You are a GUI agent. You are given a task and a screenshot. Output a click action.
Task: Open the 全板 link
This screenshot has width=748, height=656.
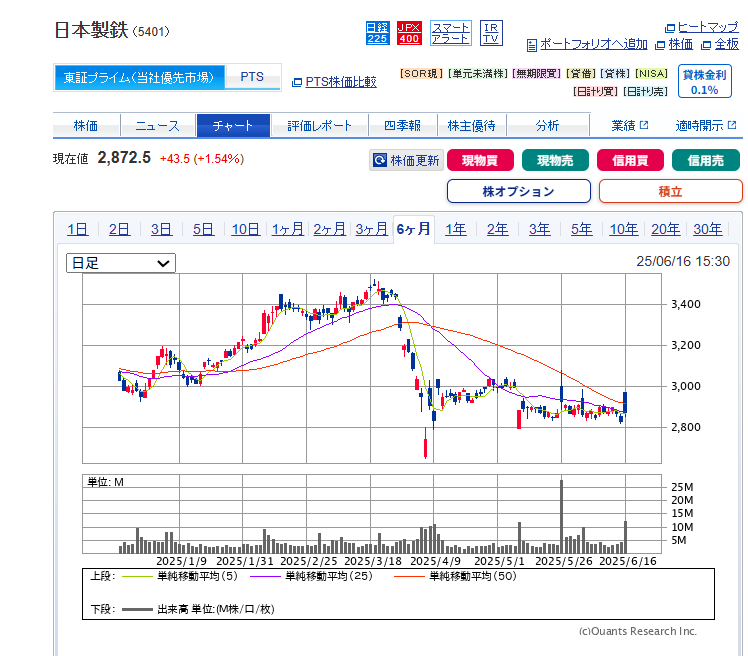pyautogui.click(x=726, y=44)
